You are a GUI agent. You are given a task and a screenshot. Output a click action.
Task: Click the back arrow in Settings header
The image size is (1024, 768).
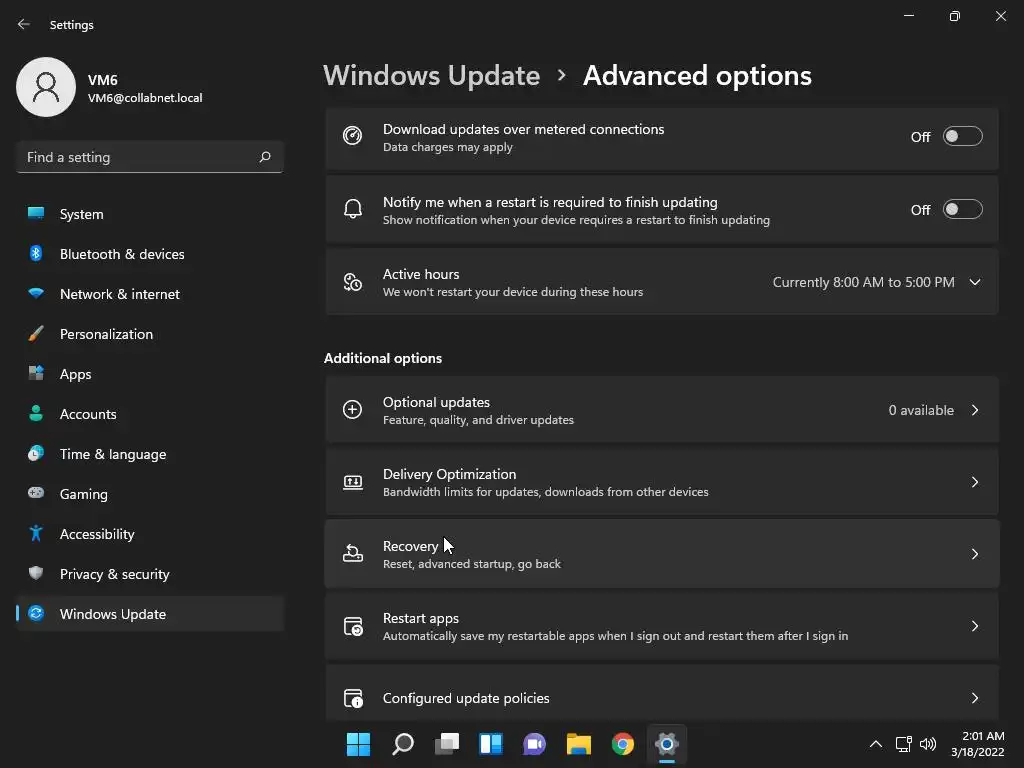pyautogui.click(x=24, y=24)
